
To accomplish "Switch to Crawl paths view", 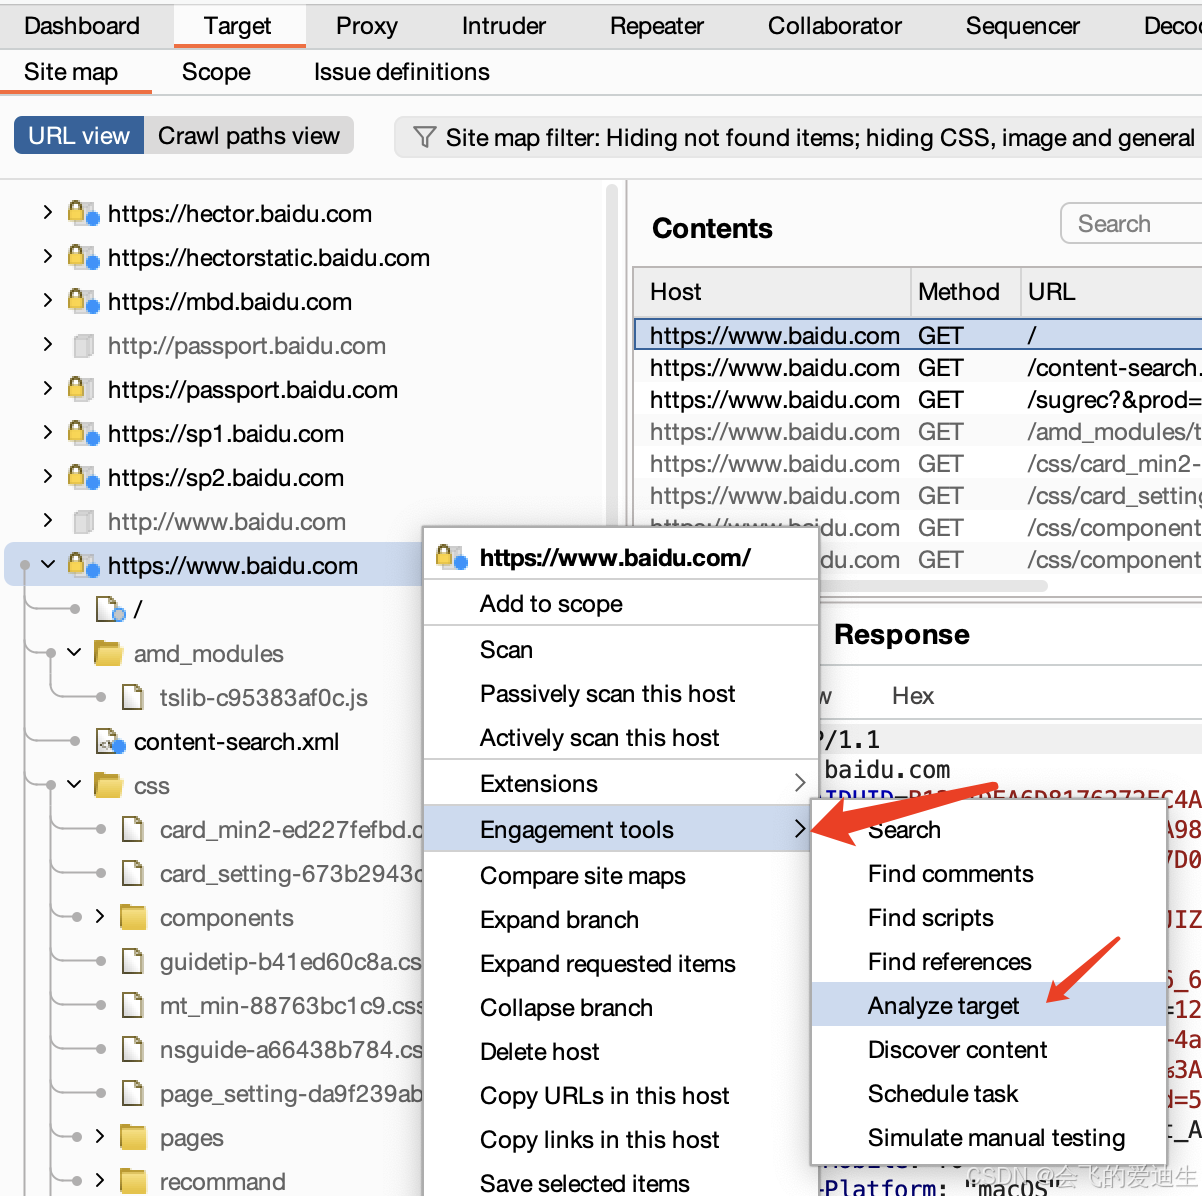I will click(x=249, y=136).
